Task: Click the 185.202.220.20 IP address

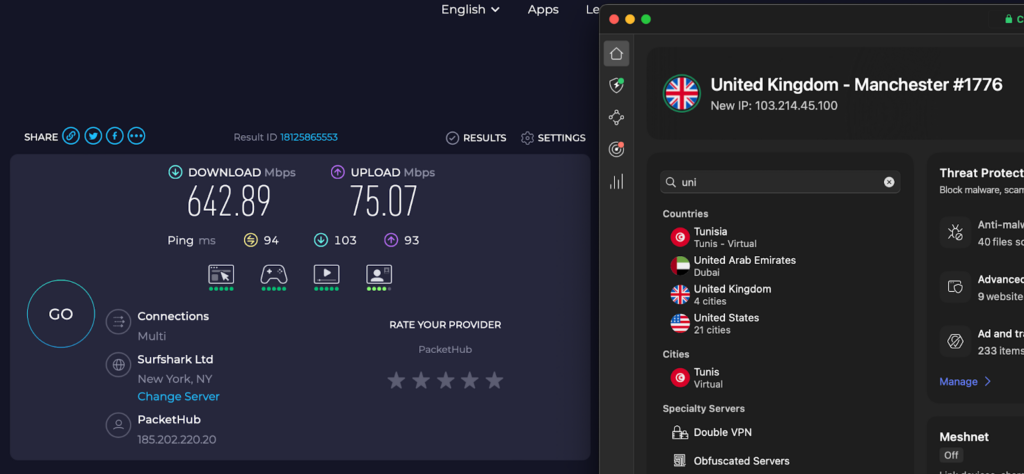Action: [x=177, y=440]
